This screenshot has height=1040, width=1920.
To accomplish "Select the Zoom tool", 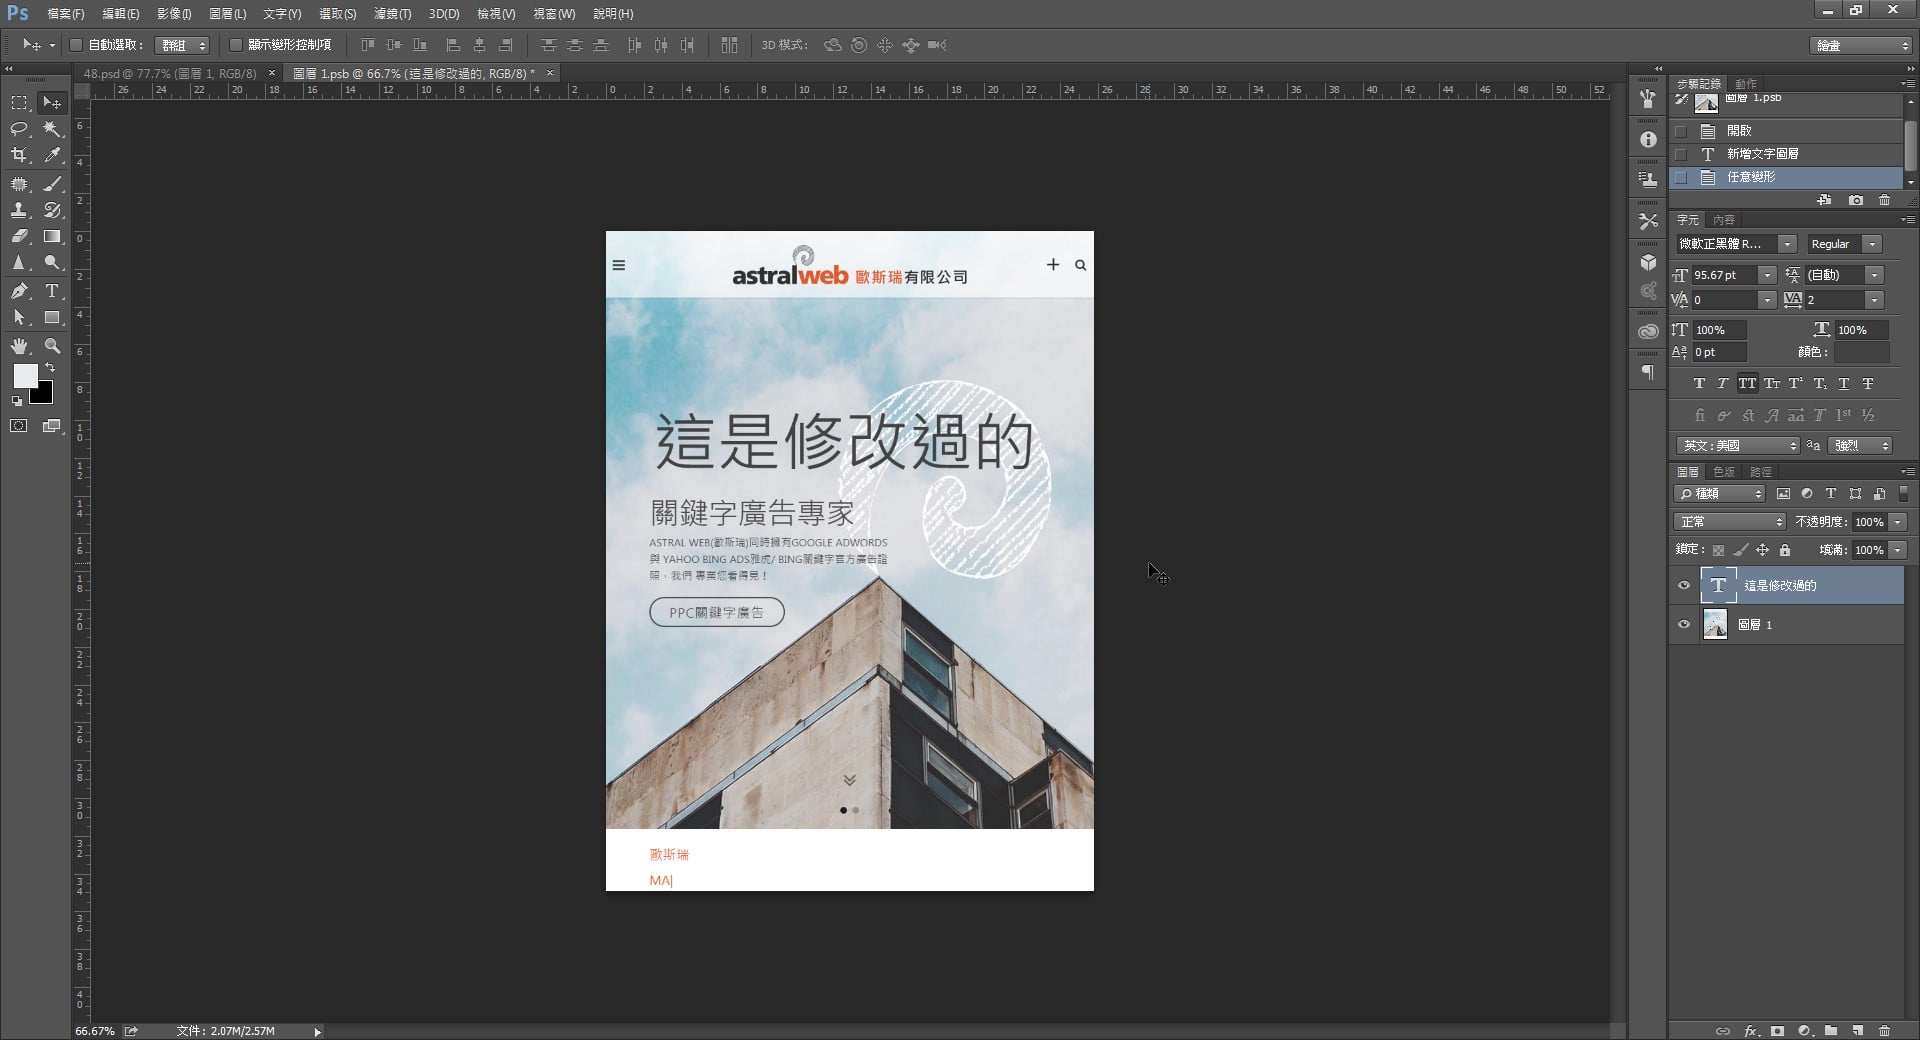I will click(52, 346).
